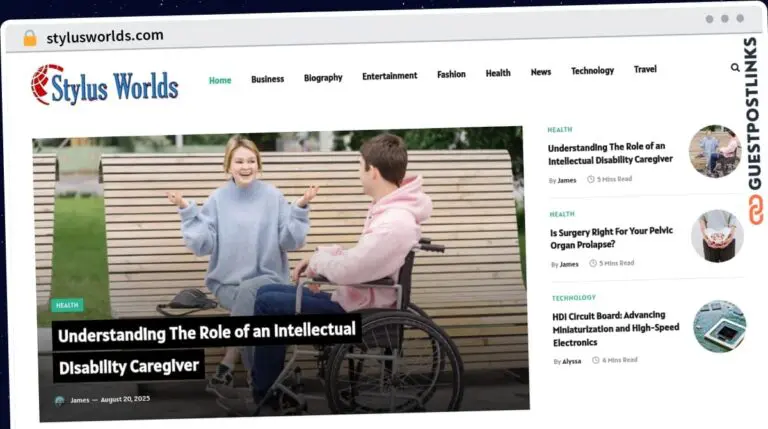The height and width of the screenshot is (429, 768).
Task: Click the clock icon beside HDI Circuit Board article
Action: tap(596, 360)
